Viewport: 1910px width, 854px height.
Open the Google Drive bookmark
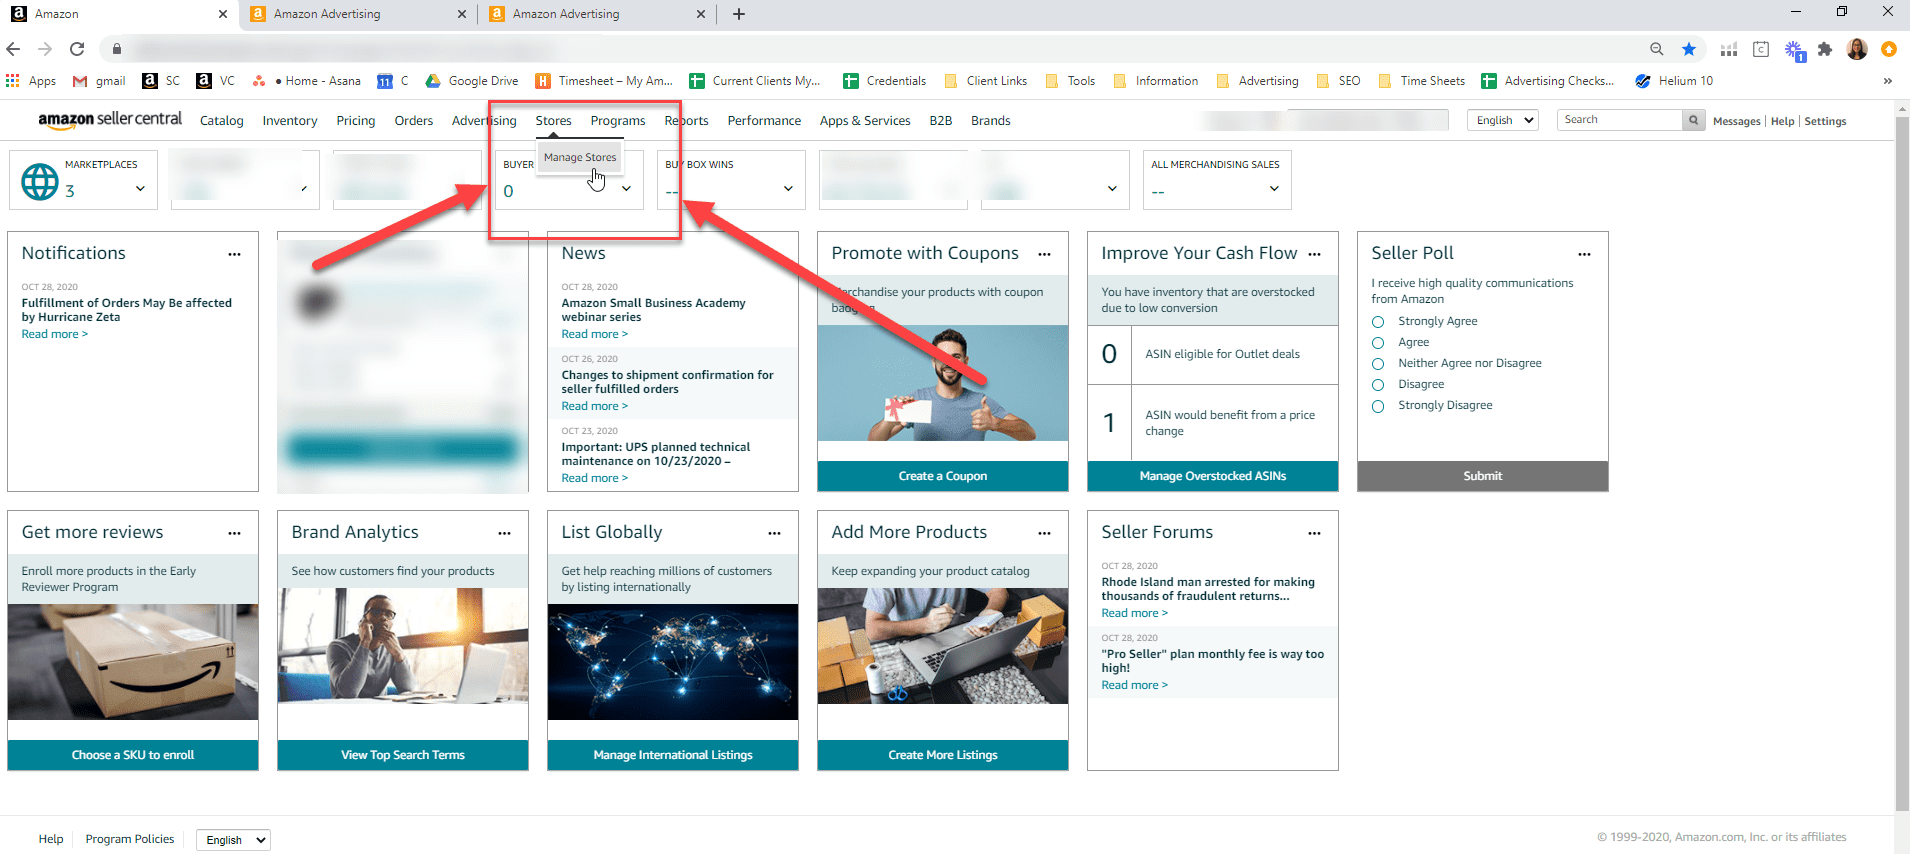472,81
